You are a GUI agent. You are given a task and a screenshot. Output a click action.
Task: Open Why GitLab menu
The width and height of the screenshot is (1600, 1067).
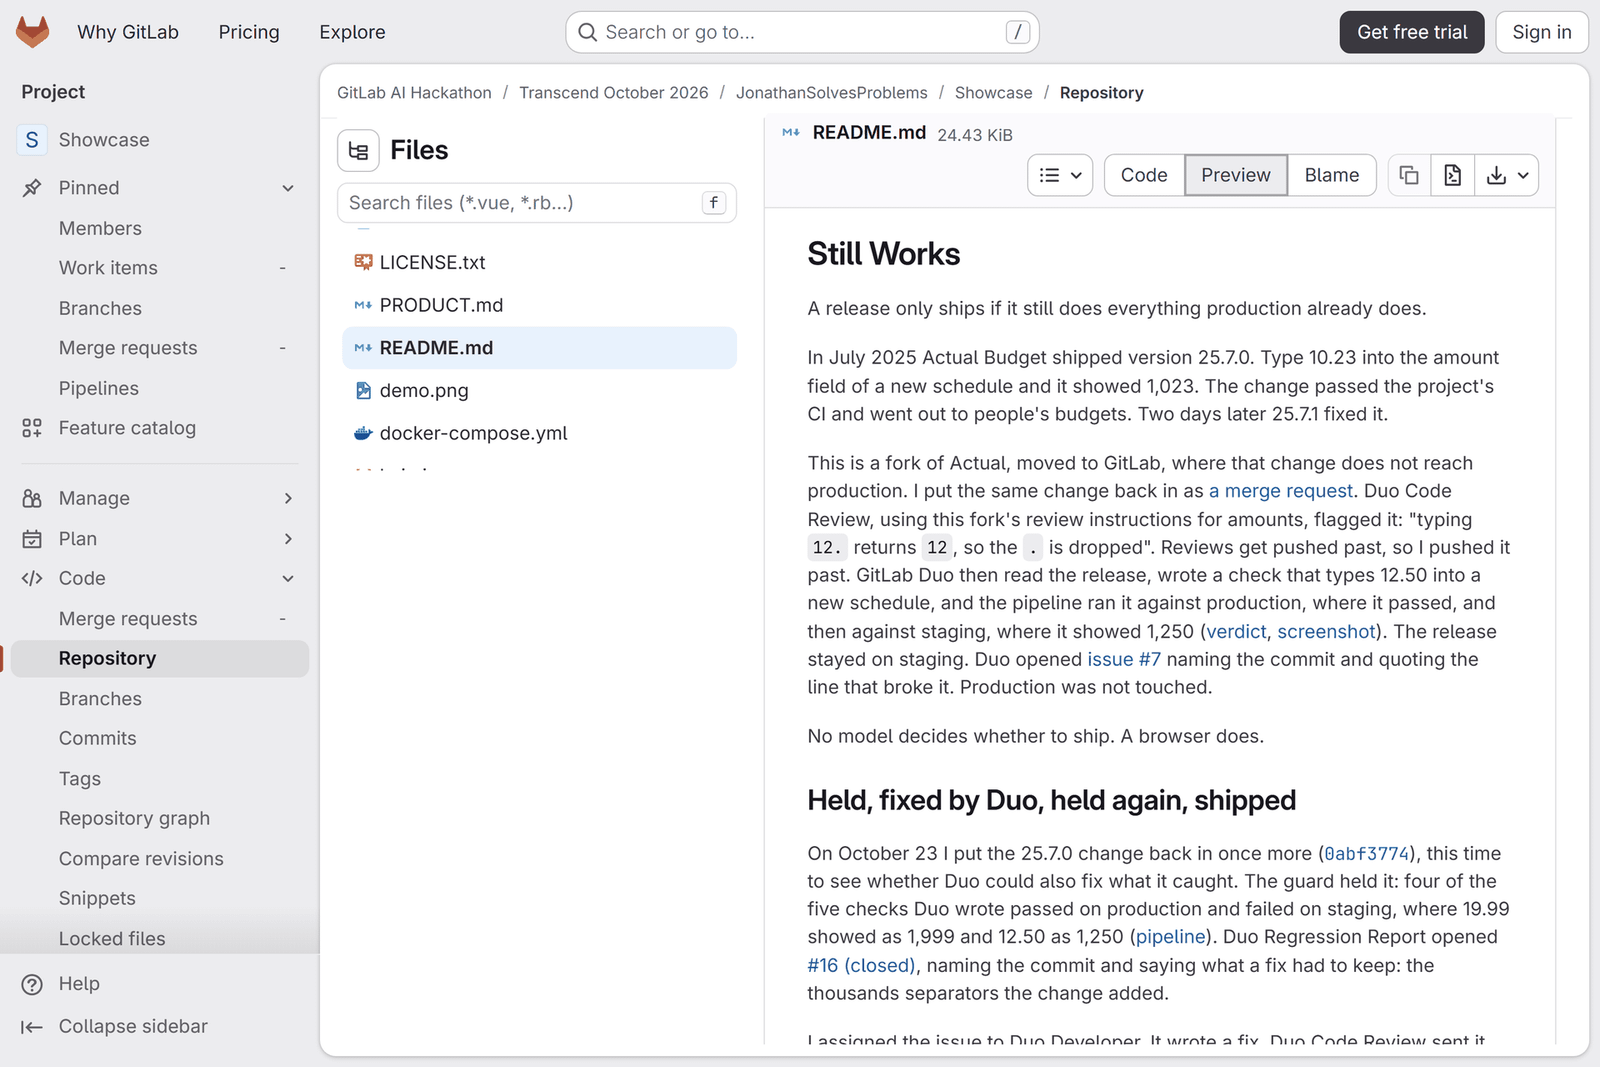tap(128, 32)
